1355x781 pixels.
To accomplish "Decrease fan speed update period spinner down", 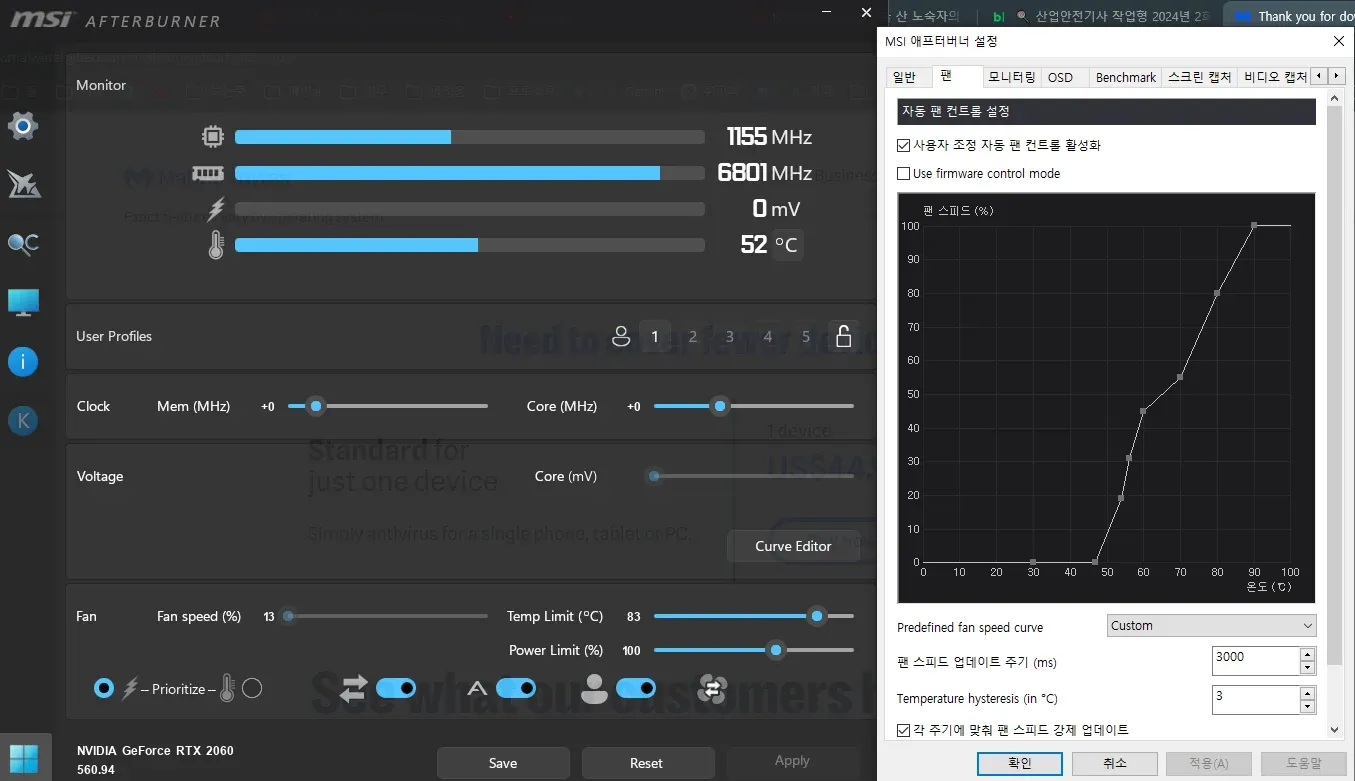I will coord(1307,668).
